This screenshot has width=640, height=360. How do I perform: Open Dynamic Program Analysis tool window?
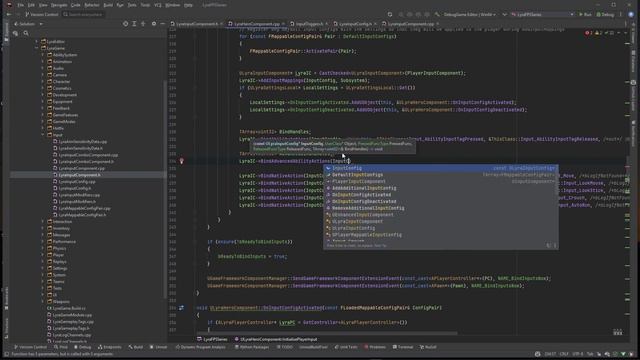[200, 347]
